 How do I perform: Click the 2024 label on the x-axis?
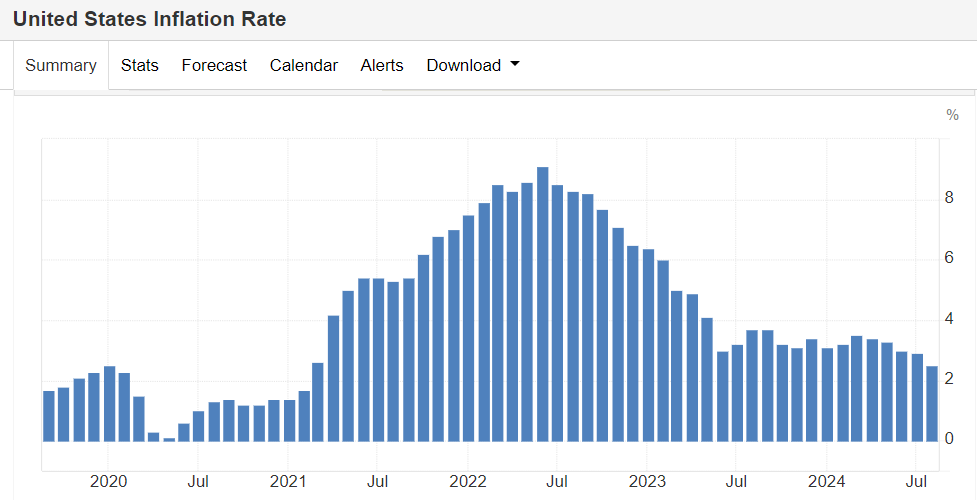point(828,481)
